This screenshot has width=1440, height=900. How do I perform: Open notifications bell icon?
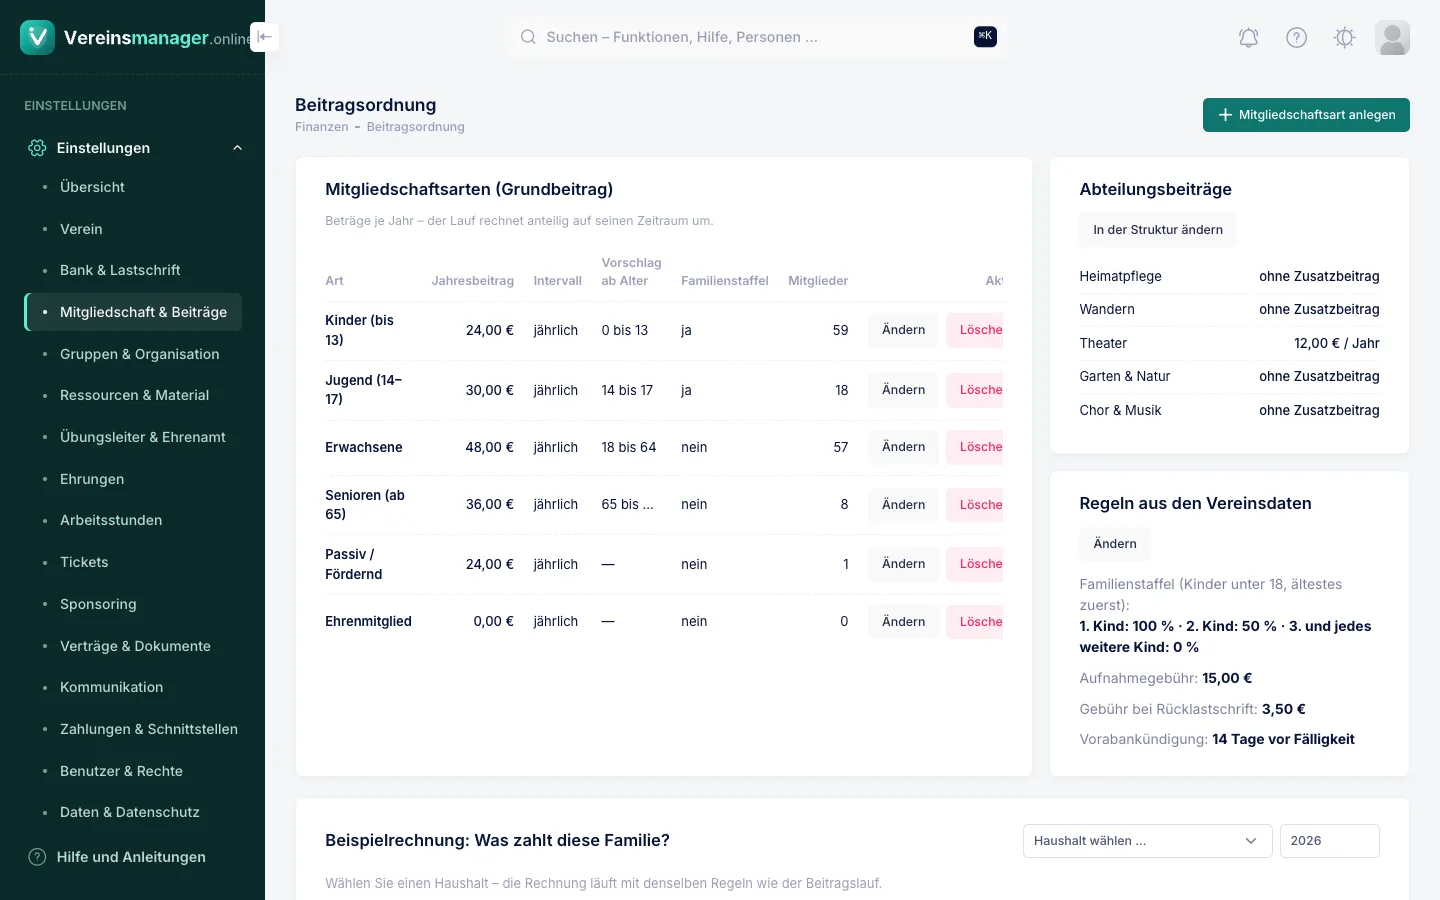pyautogui.click(x=1248, y=38)
